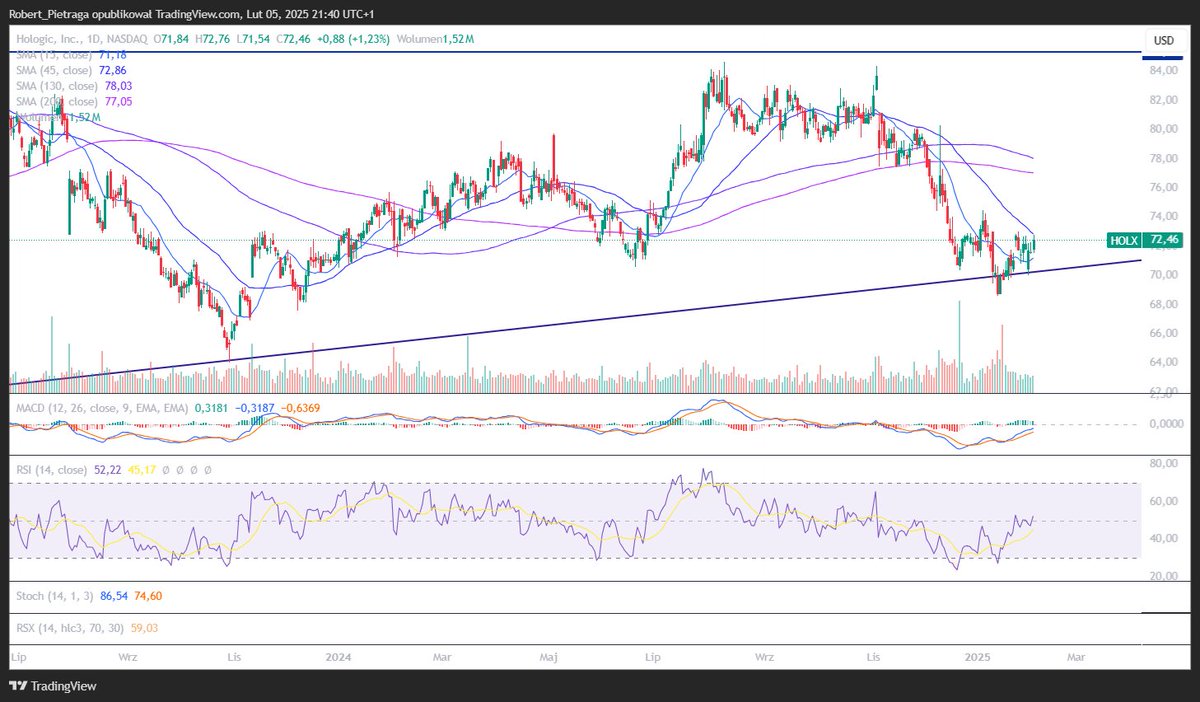The image size is (1200, 702).
Task: Select the MACD (12, 26, close, 9, EMA, EMA) legend
Action: [x=100, y=409]
